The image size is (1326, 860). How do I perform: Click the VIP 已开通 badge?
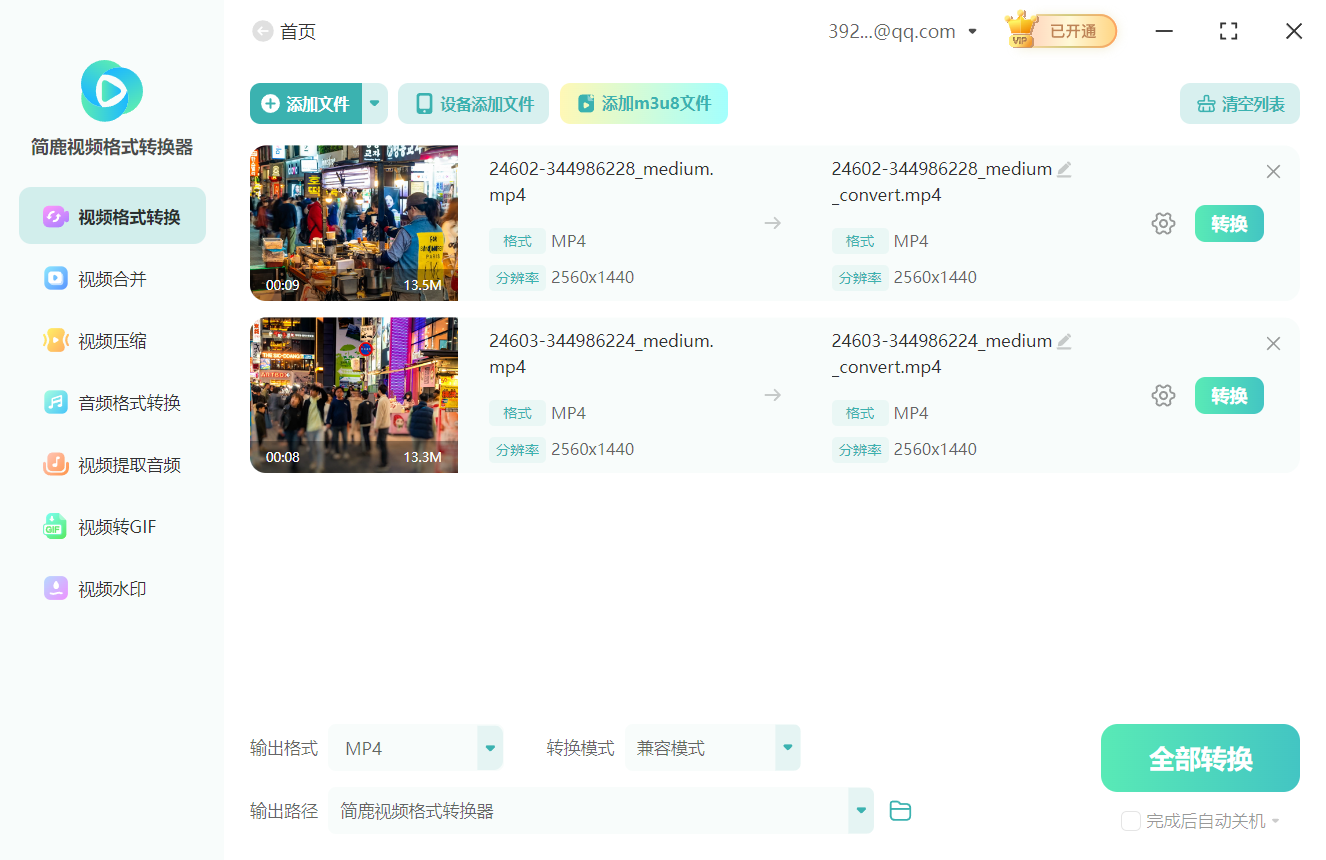pyautogui.click(x=1059, y=30)
